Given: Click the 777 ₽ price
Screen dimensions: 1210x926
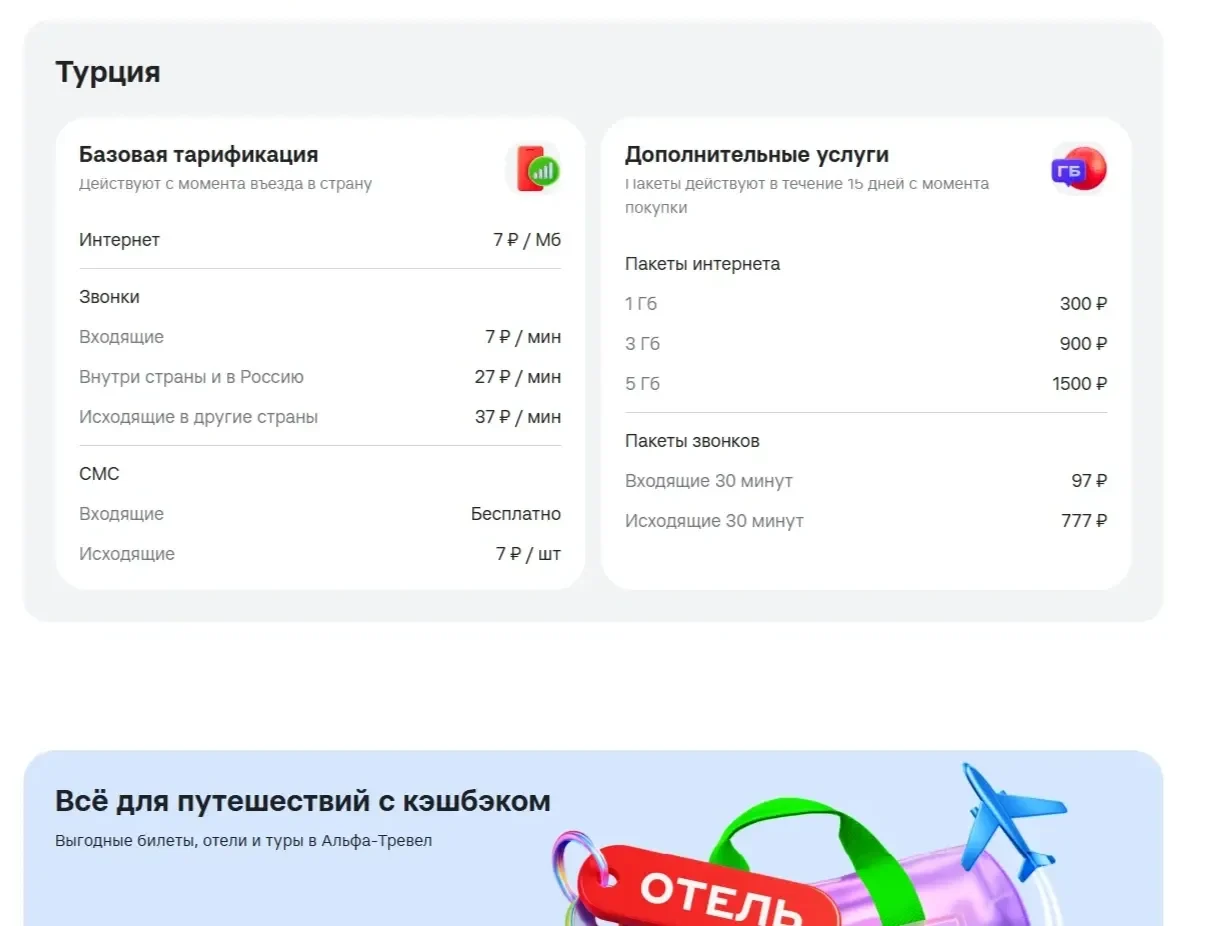Looking at the screenshot, I should [x=1084, y=521].
